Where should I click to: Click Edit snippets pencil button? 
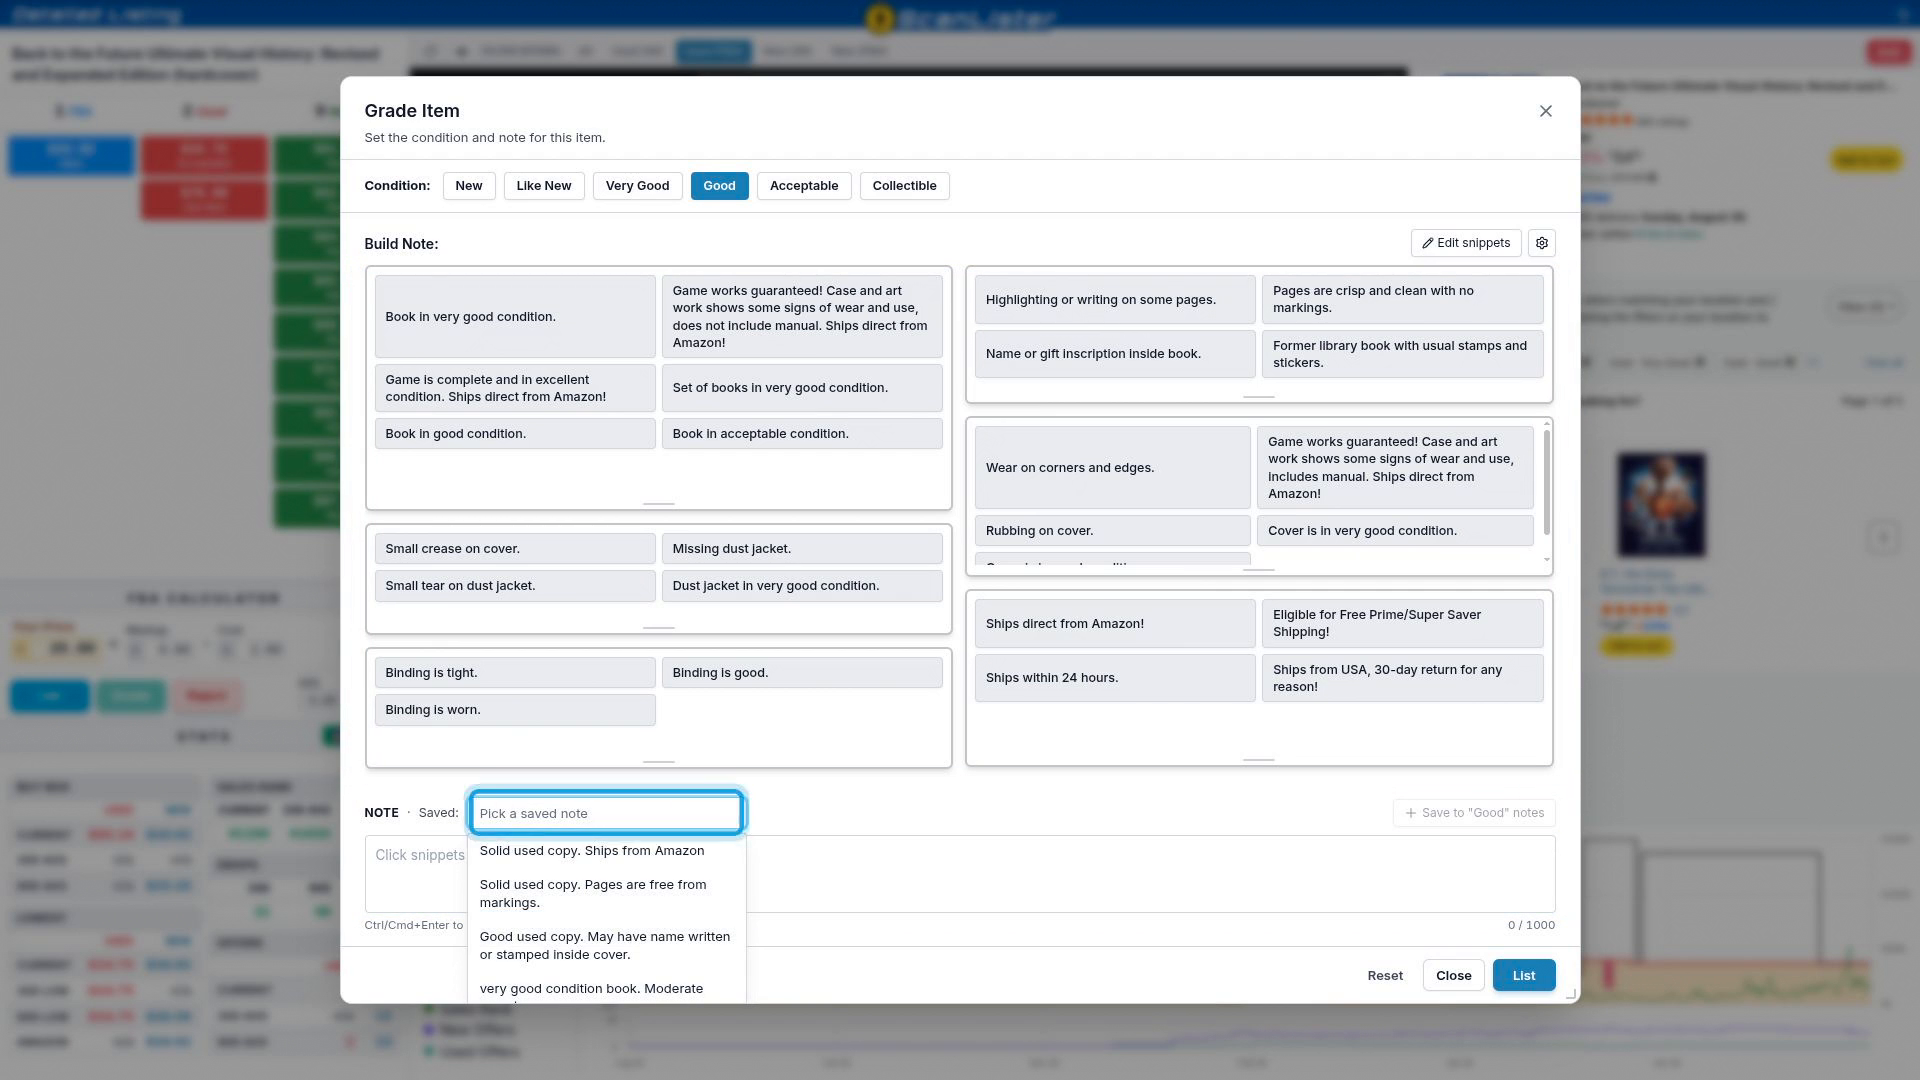pyautogui.click(x=1466, y=243)
